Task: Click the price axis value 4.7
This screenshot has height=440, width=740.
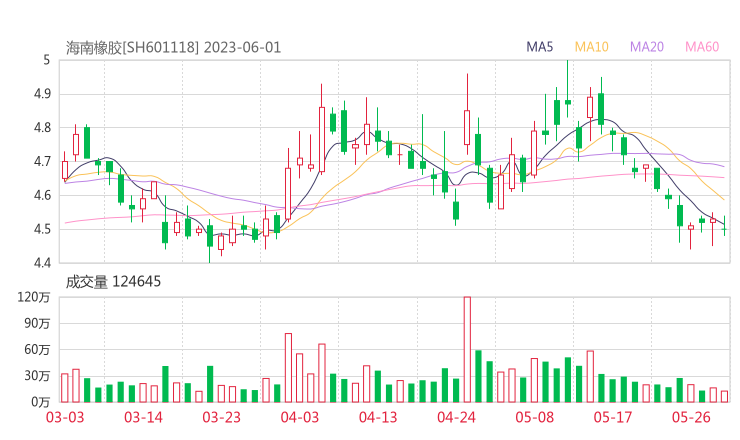Action: pos(42,161)
